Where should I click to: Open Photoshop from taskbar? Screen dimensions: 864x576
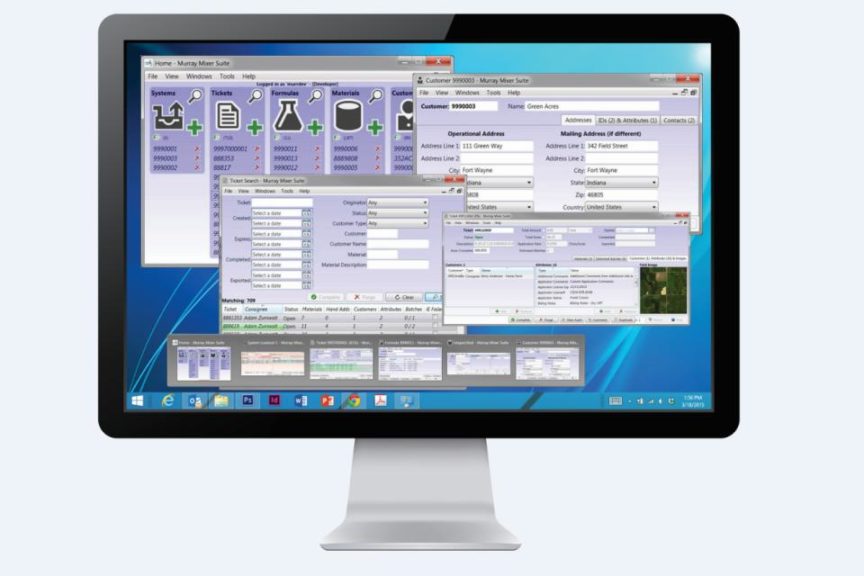247,400
